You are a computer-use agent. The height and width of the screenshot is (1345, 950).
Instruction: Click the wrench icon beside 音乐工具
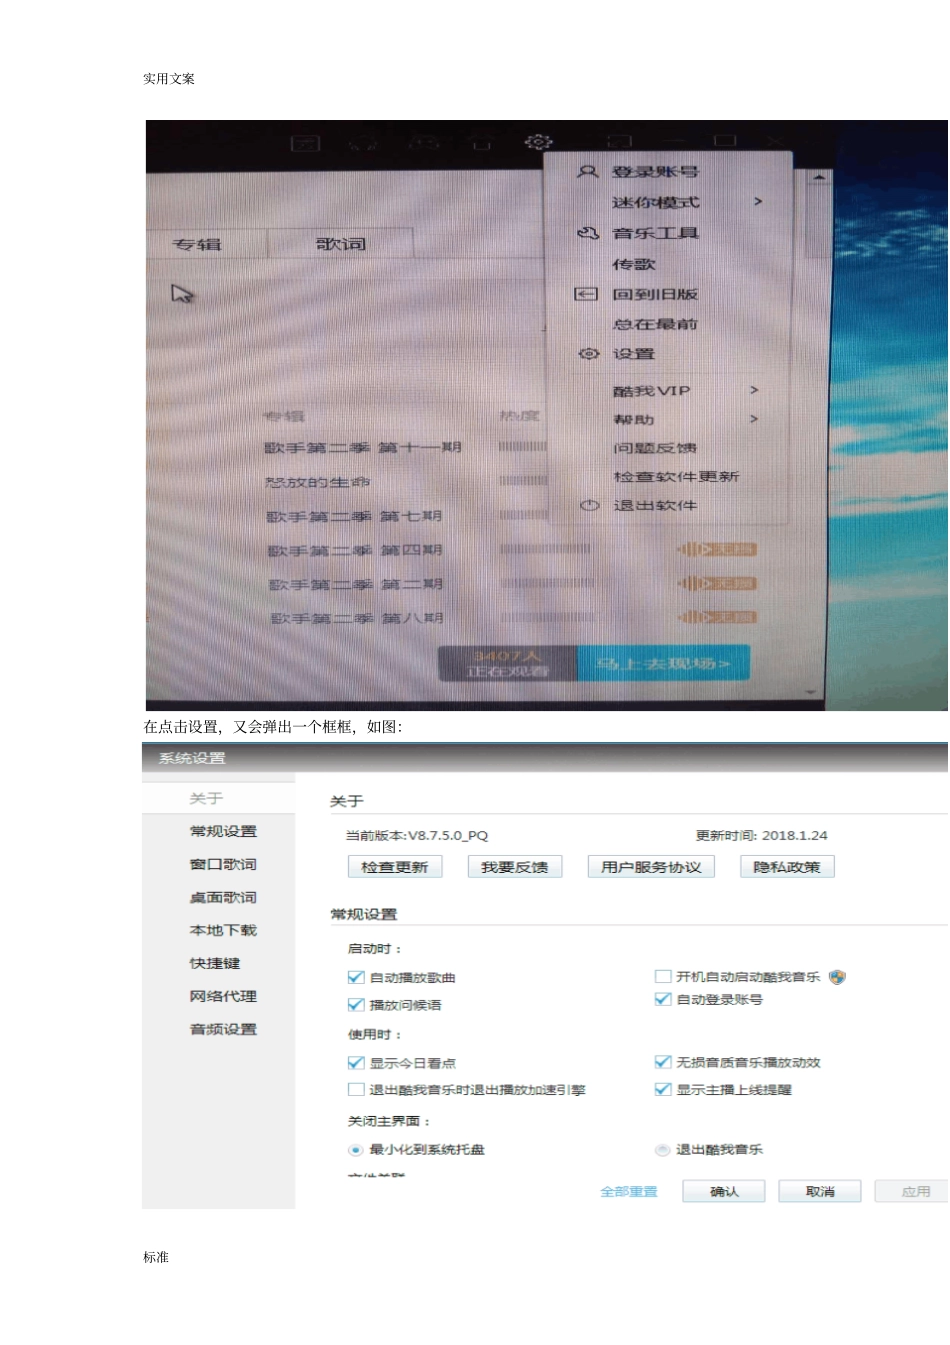587,233
